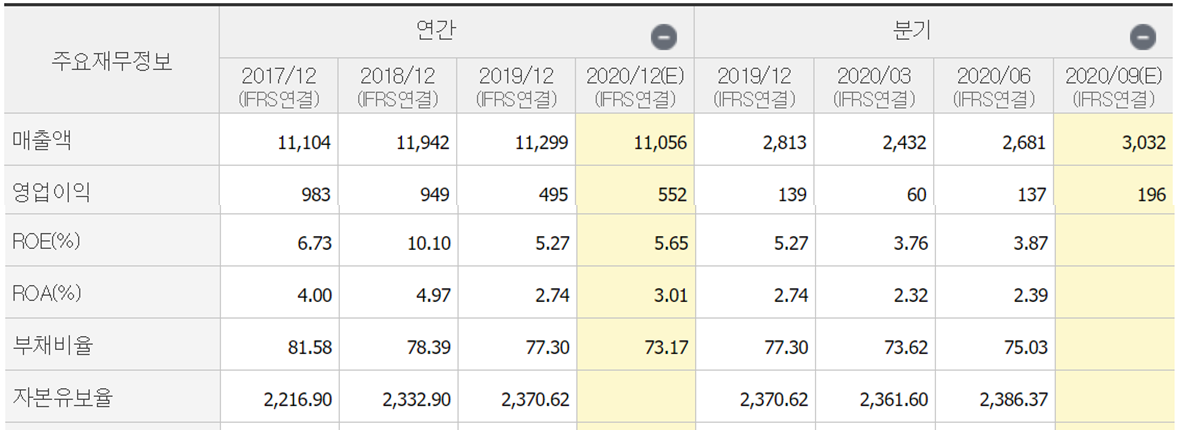
Task: Click the 2019/12 header under 분기
Action: tap(756, 85)
